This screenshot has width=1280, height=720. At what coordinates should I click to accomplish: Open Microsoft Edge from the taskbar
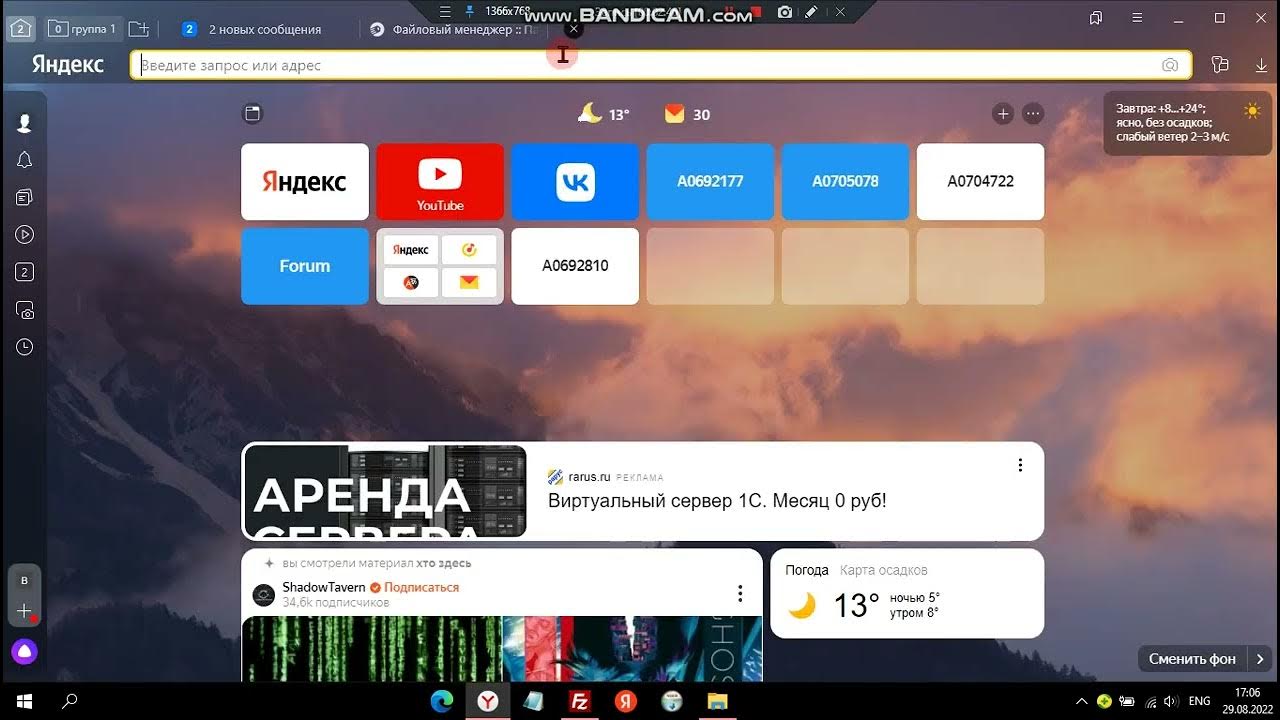[x=441, y=701]
